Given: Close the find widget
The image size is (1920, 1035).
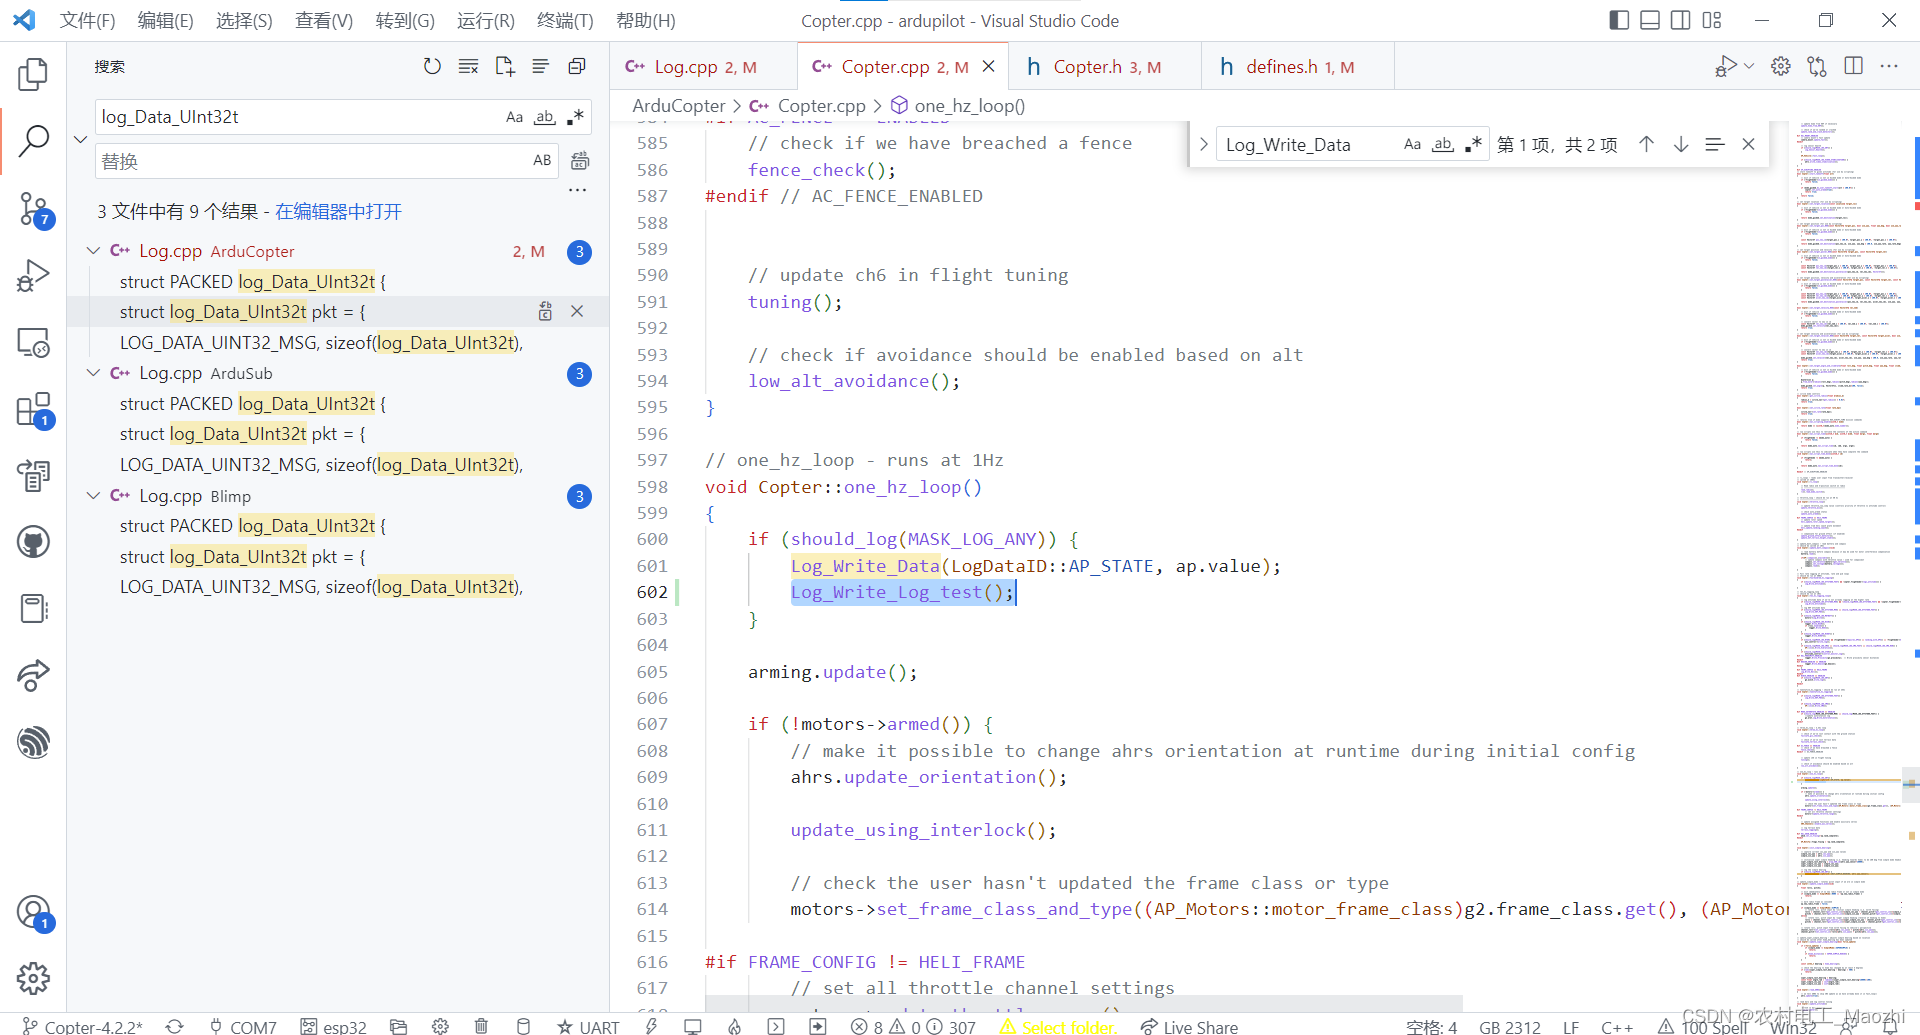Looking at the screenshot, I should 1749,144.
